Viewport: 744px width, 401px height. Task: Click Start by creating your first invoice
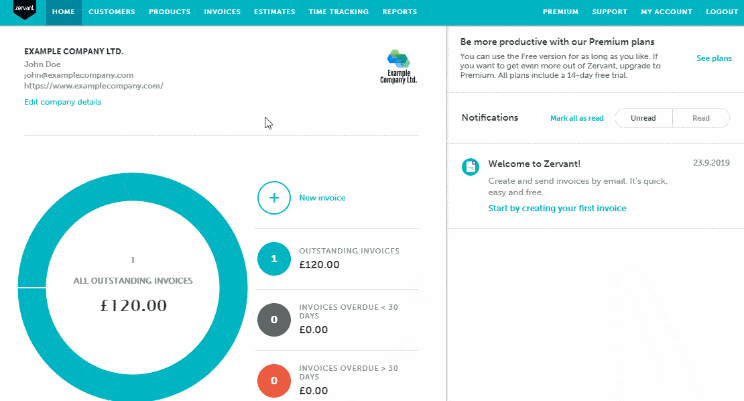pyautogui.click(x=557, y=208)
